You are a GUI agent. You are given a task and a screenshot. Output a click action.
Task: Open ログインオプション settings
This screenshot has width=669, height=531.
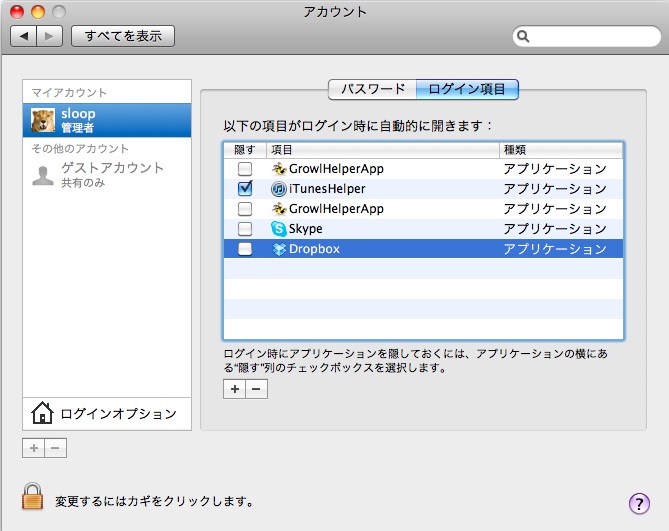(x=107, y=413)
